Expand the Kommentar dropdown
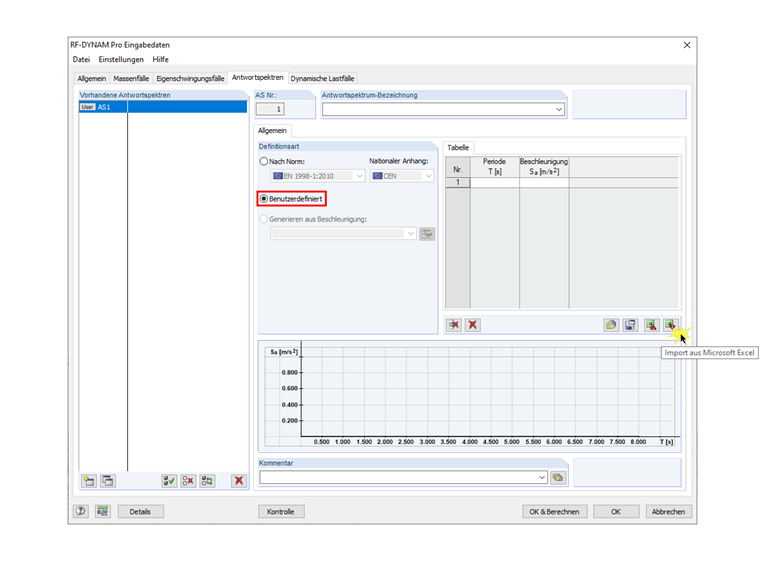Image resolution: width=760 pixels, height=570 pixels. point(542,477)
